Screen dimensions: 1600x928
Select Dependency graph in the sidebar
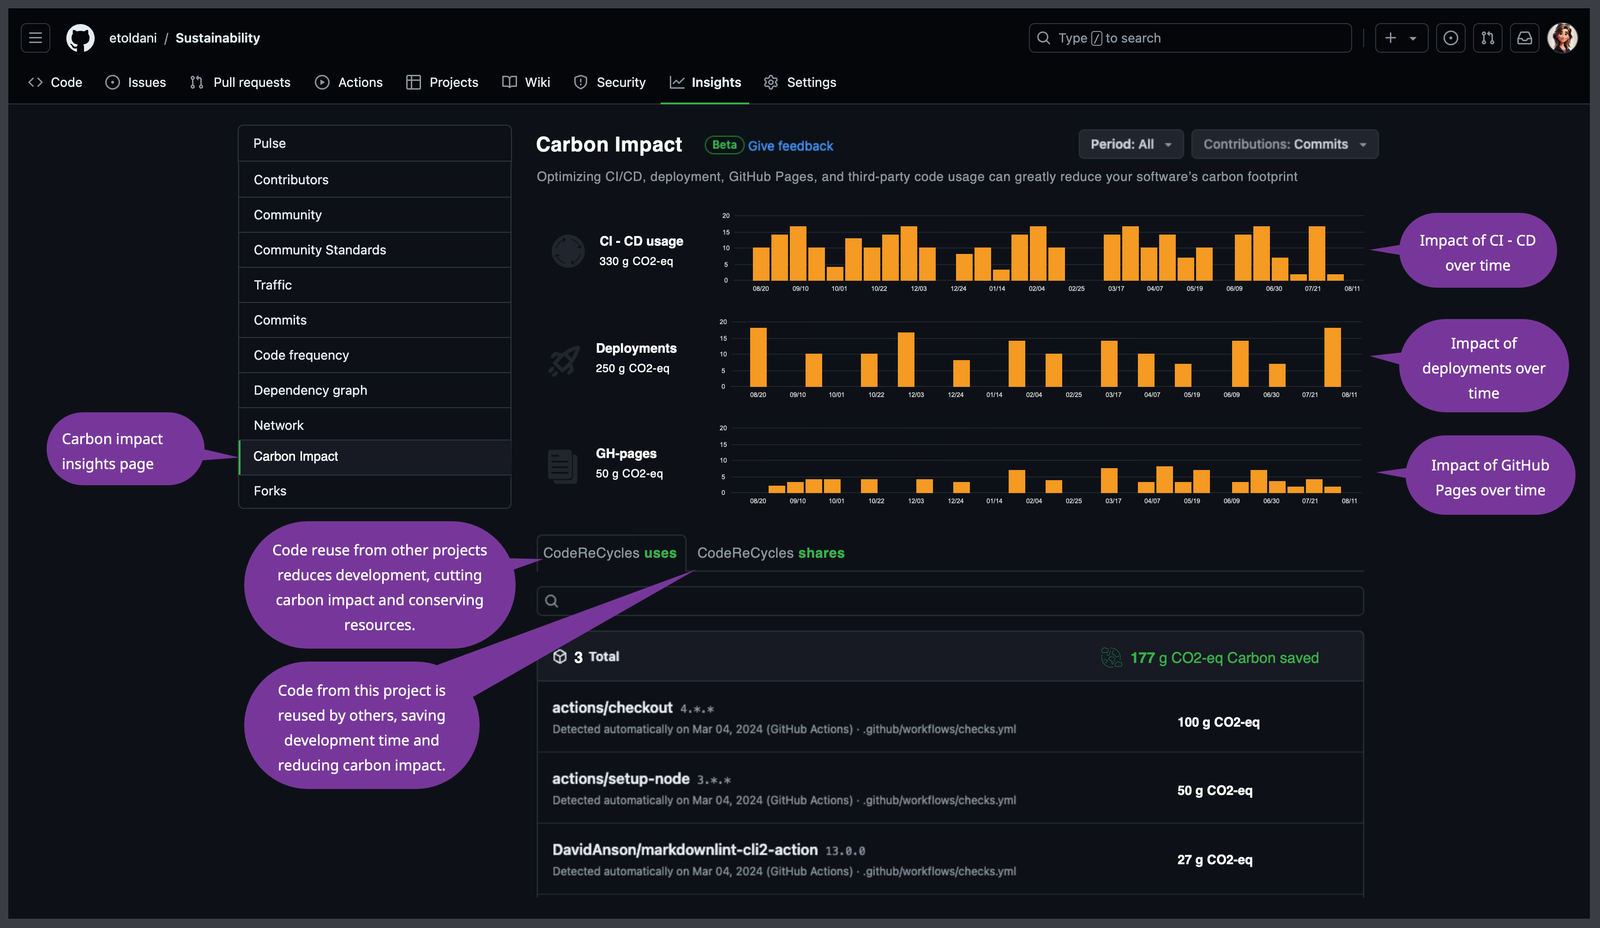point(310,390)
